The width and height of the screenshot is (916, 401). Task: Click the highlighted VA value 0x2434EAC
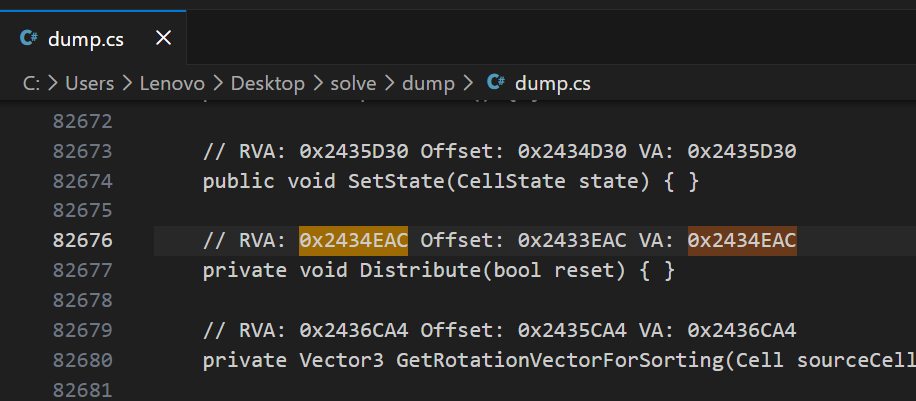(x=742, y=241)
